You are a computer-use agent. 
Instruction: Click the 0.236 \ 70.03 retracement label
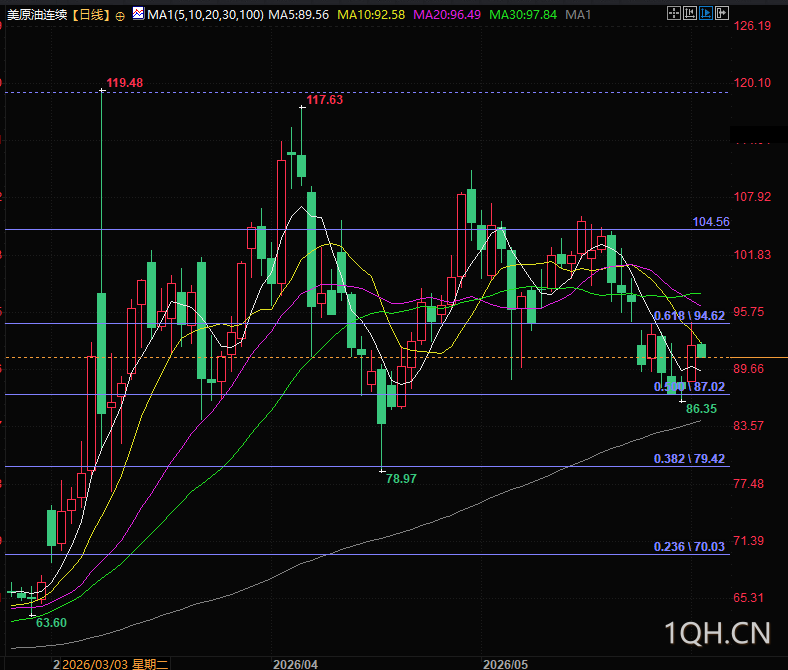689,546
